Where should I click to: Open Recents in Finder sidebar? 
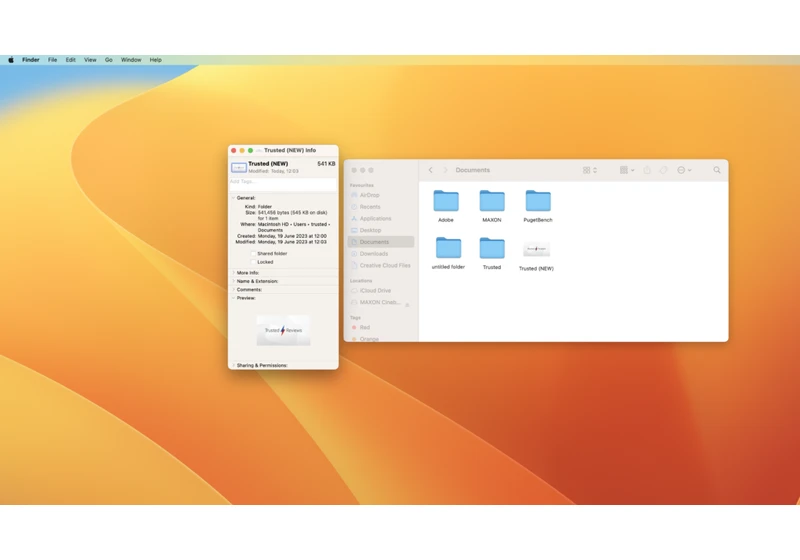pyautogui.click(x=370, y=207)
